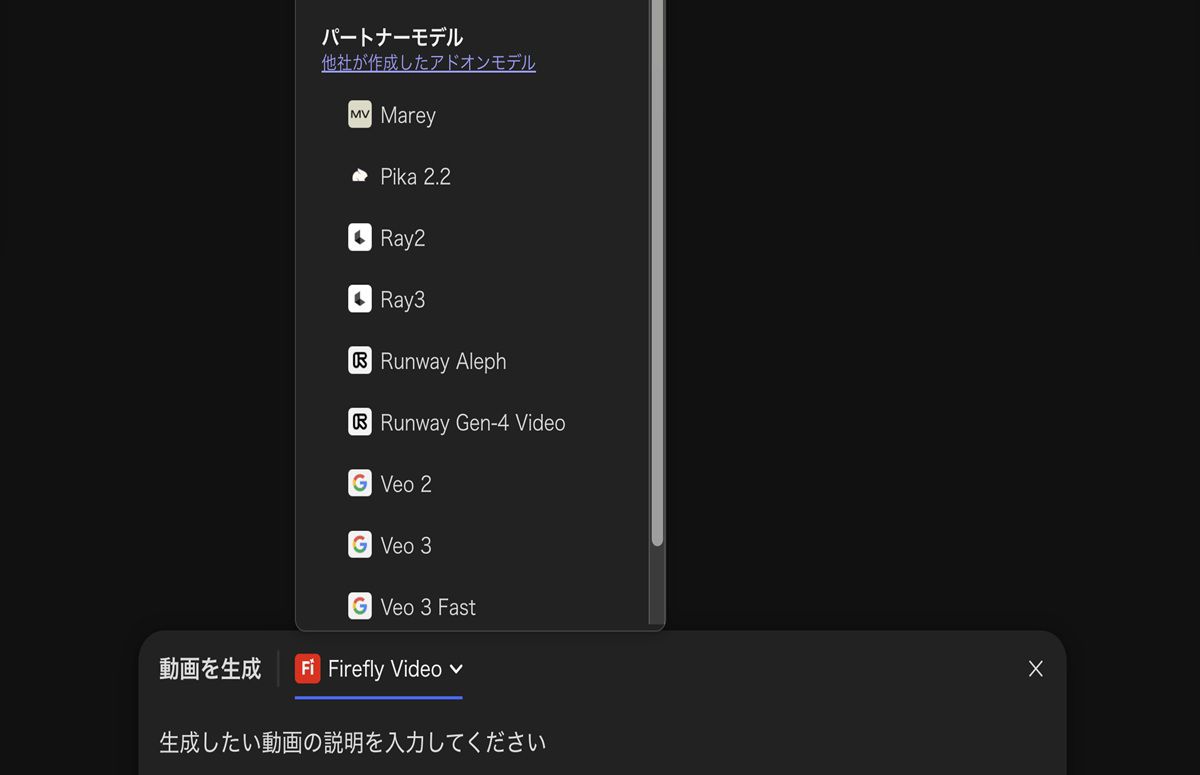Select the Marey model label

[408, 115]
